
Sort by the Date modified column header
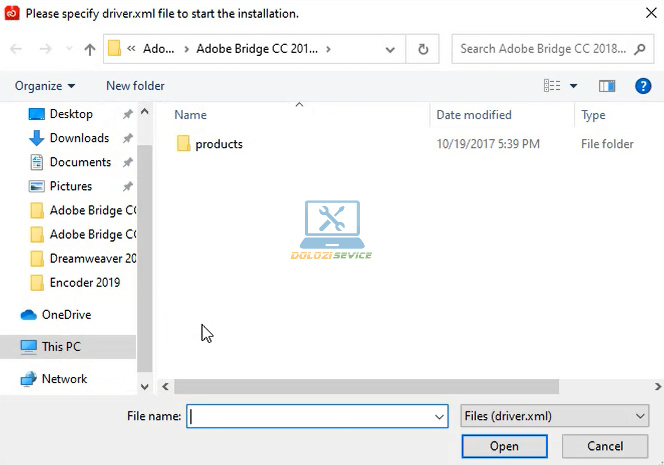[474, 115]
